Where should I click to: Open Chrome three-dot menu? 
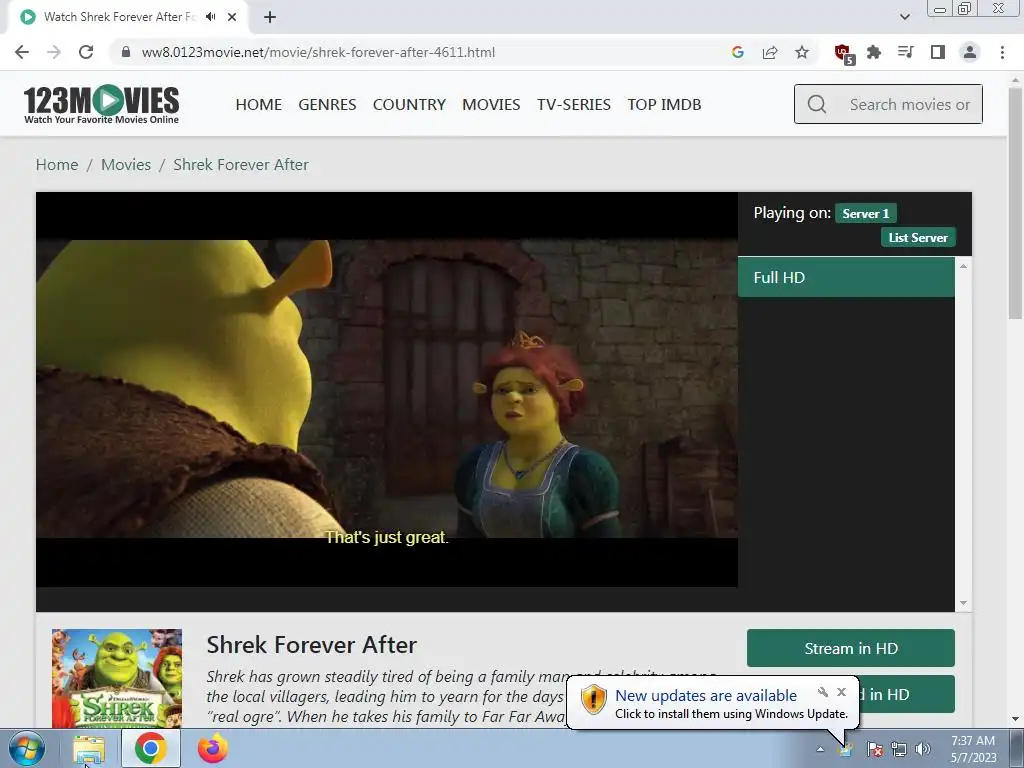click(1002, 52)
